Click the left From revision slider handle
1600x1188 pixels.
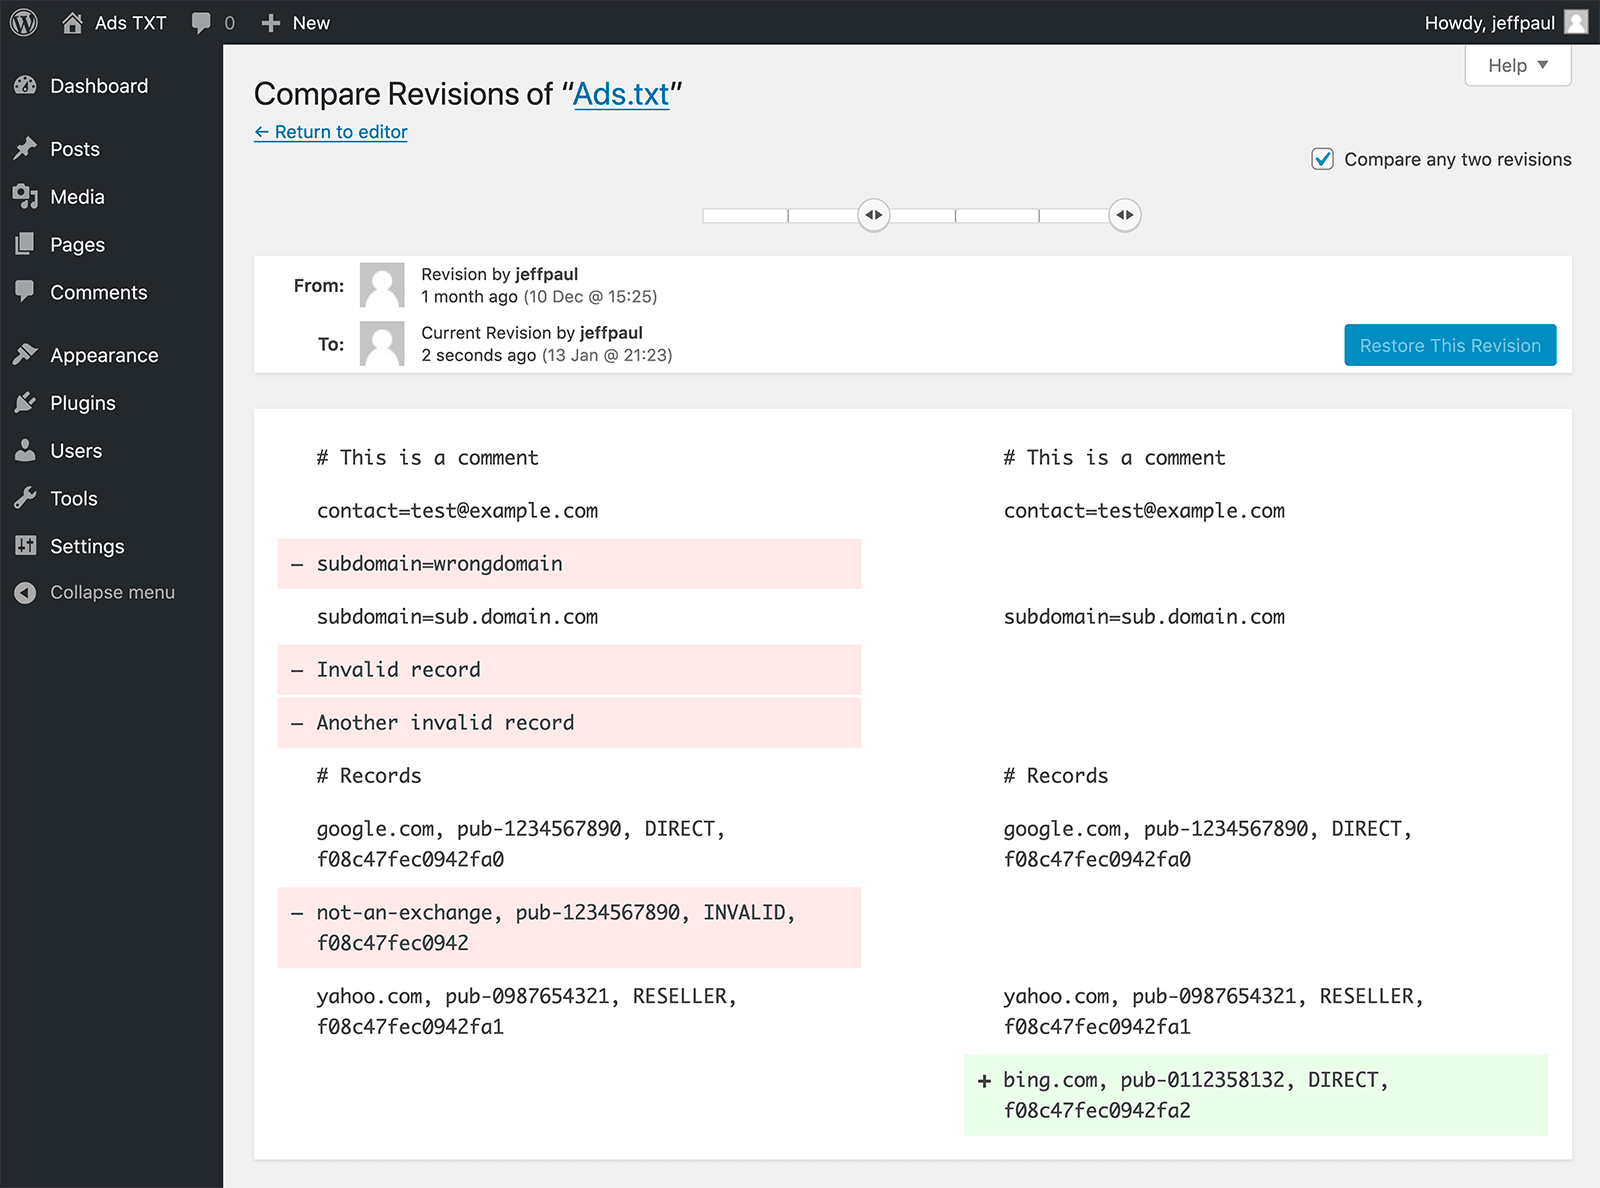[x=874, y=215]
